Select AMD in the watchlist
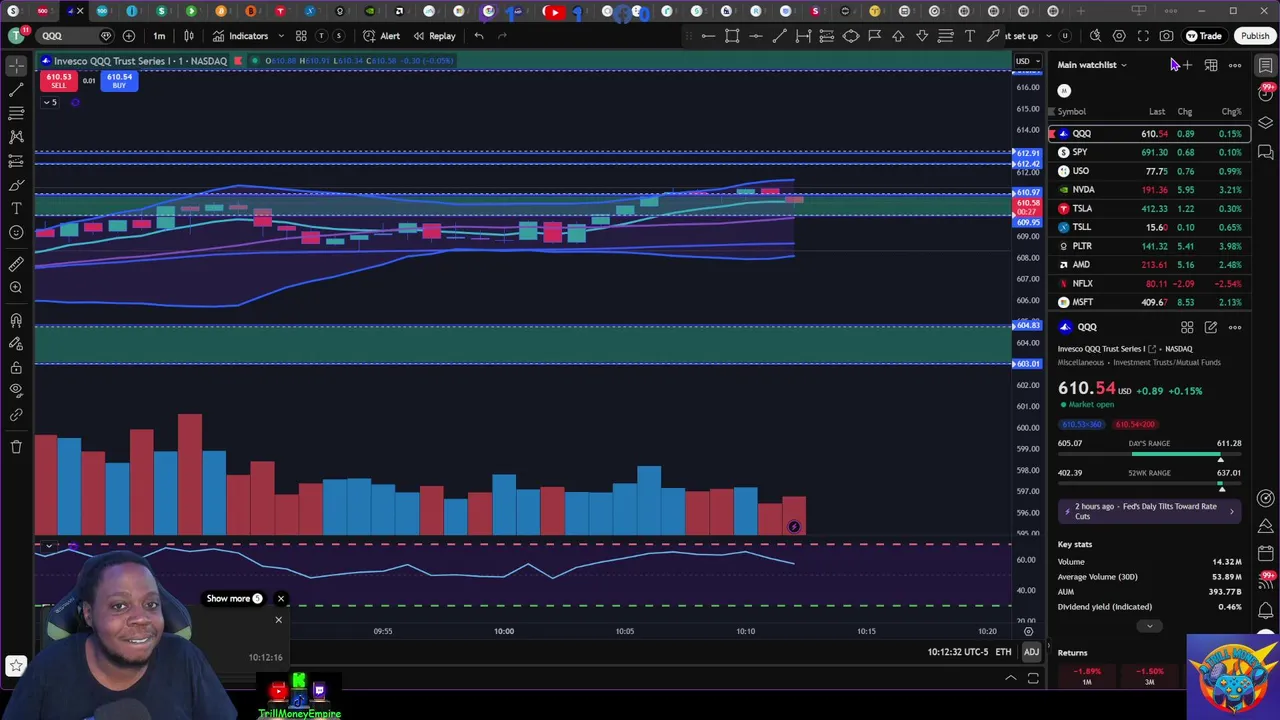The width and height of the screenshot is (1280, 720). pos(1149,264)
